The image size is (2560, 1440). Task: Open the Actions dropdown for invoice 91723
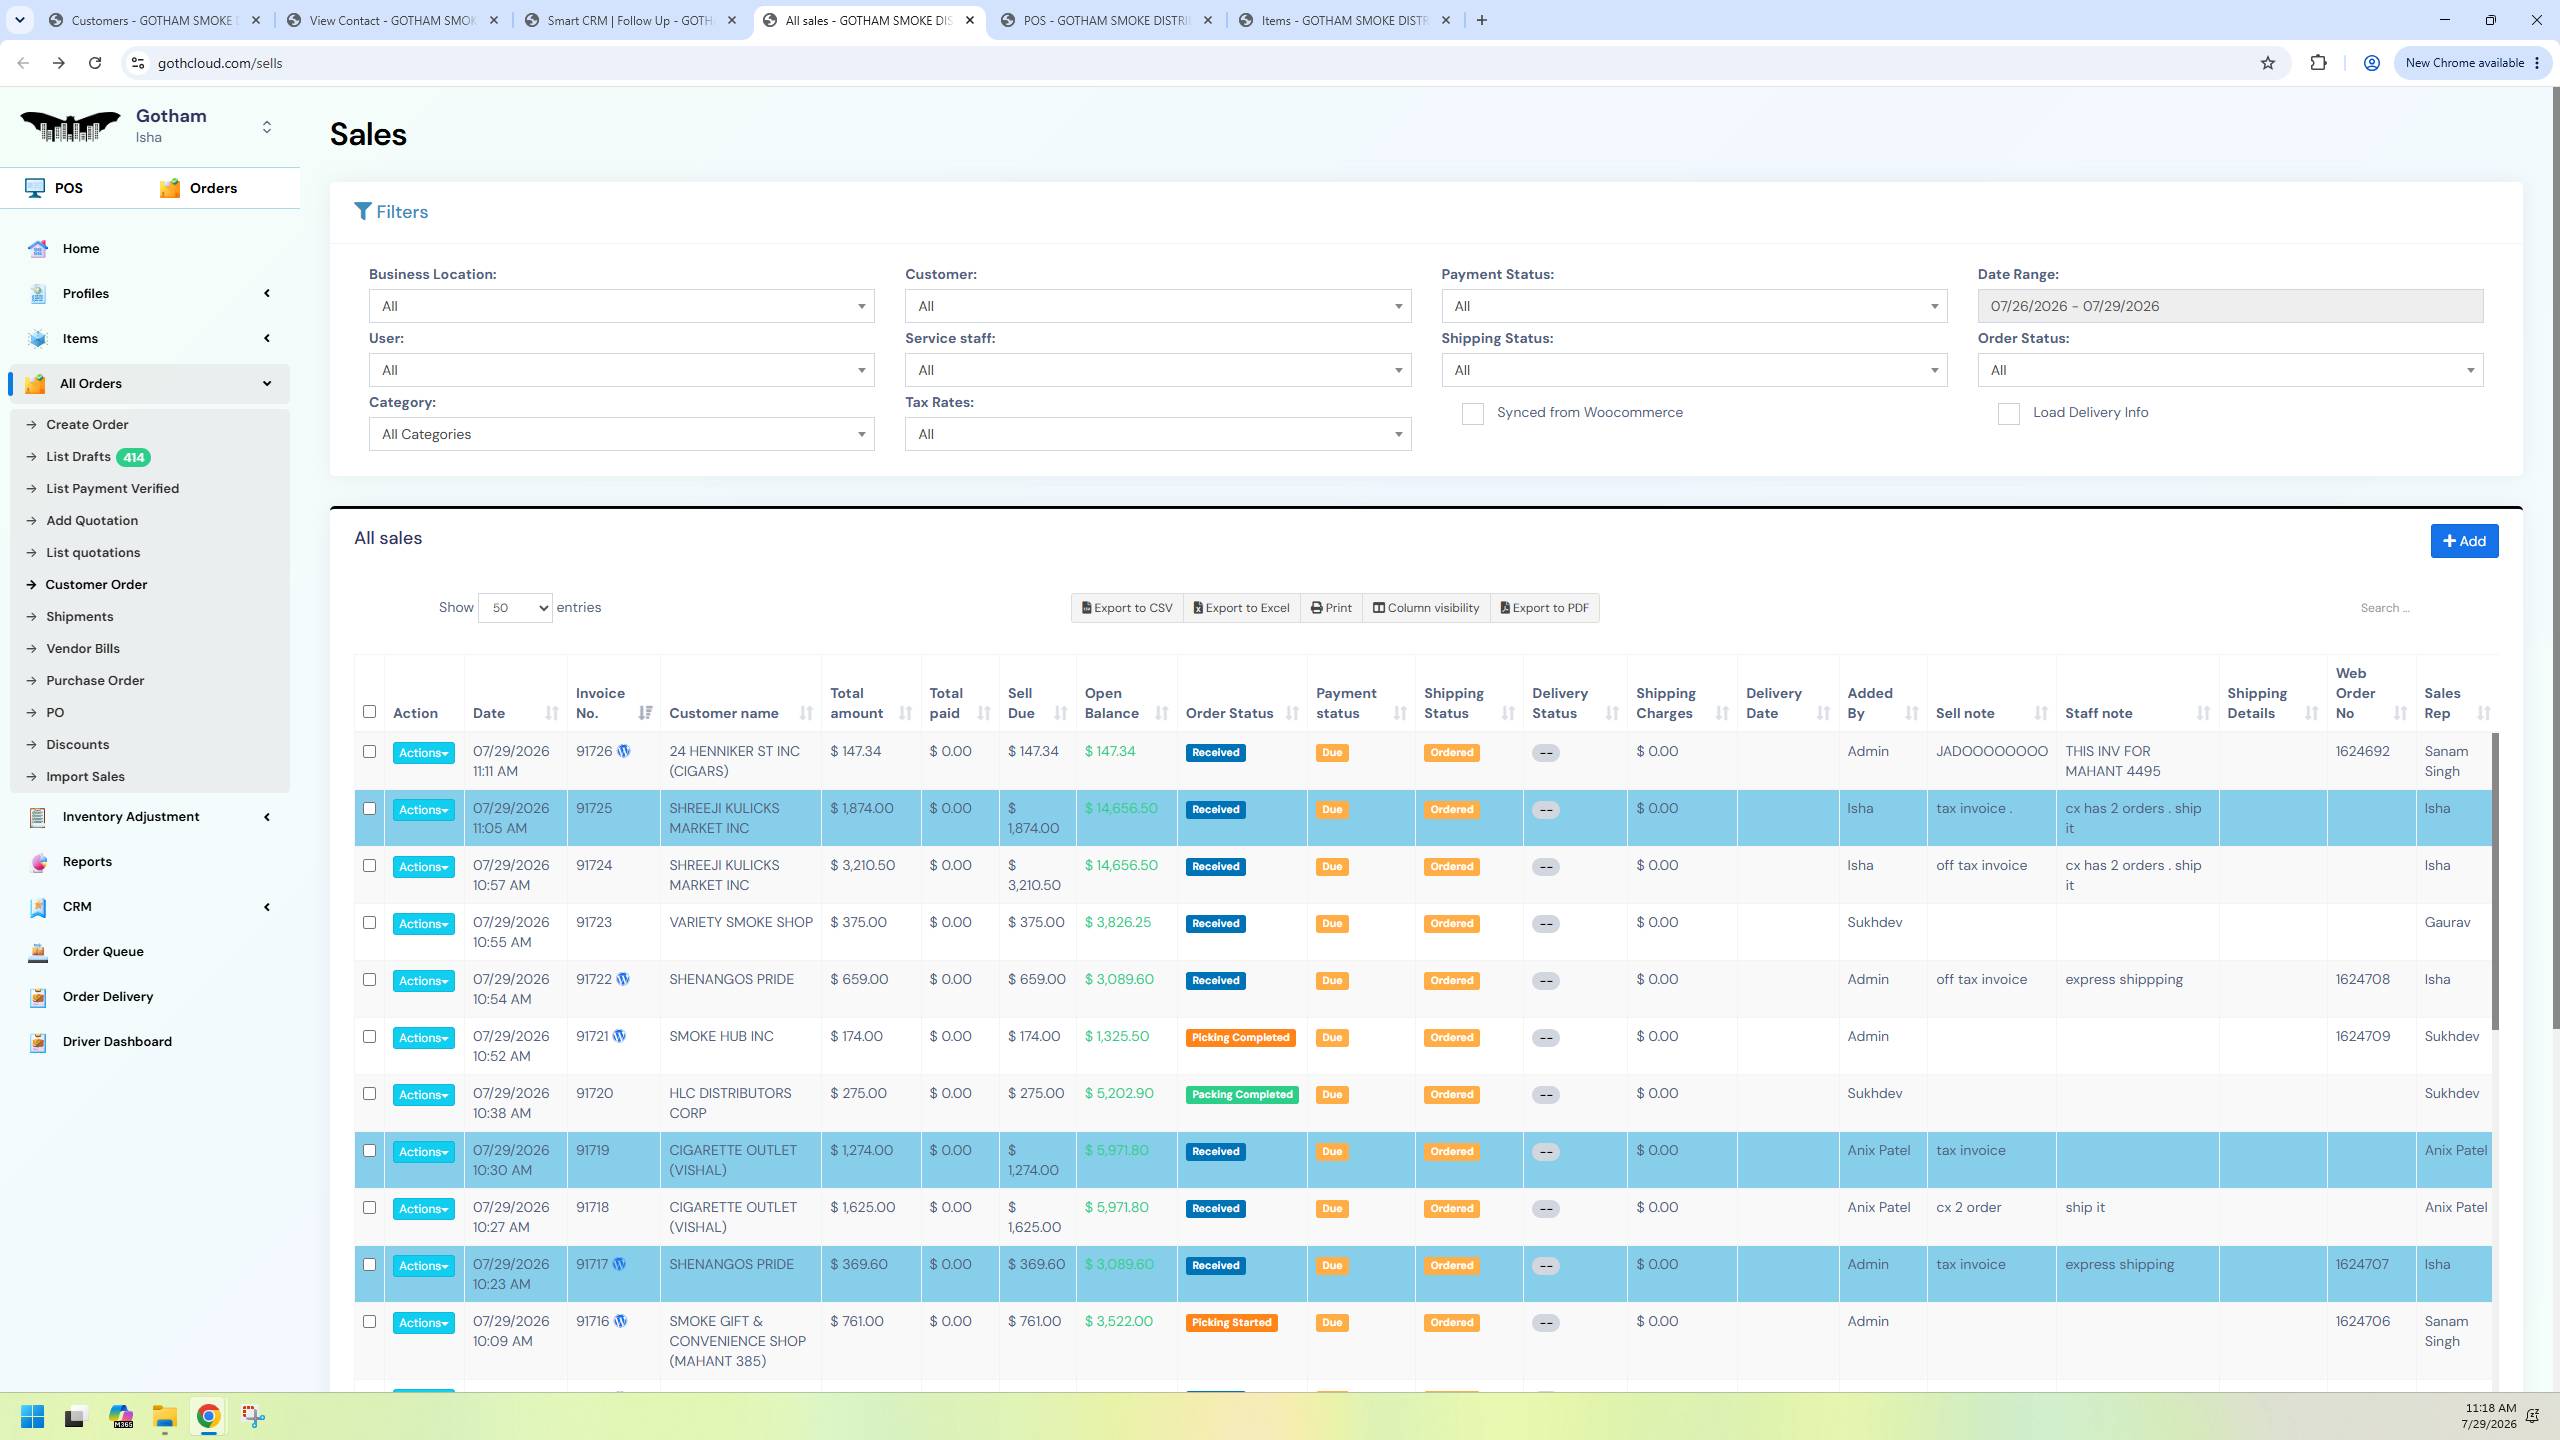coord(423,924)
